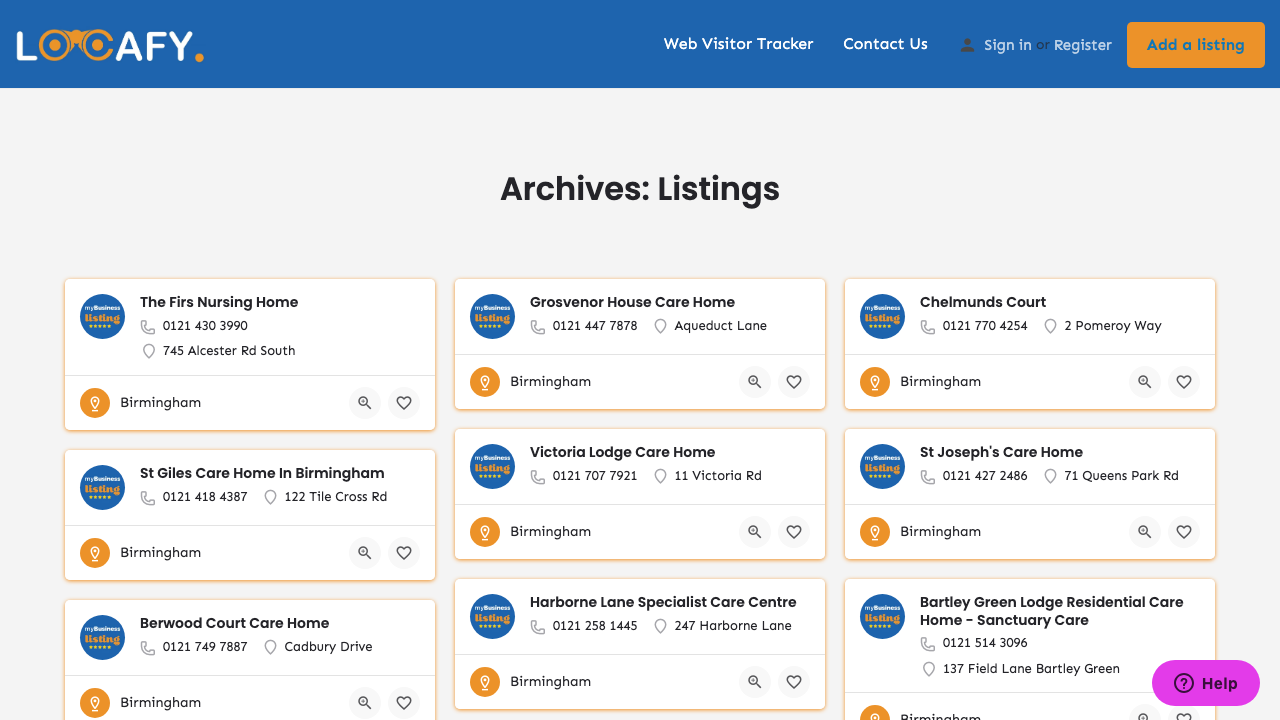This screenshot has width=1280, height=720.
Task: Click the user icon beside Sign in
Action: (966, 44)
